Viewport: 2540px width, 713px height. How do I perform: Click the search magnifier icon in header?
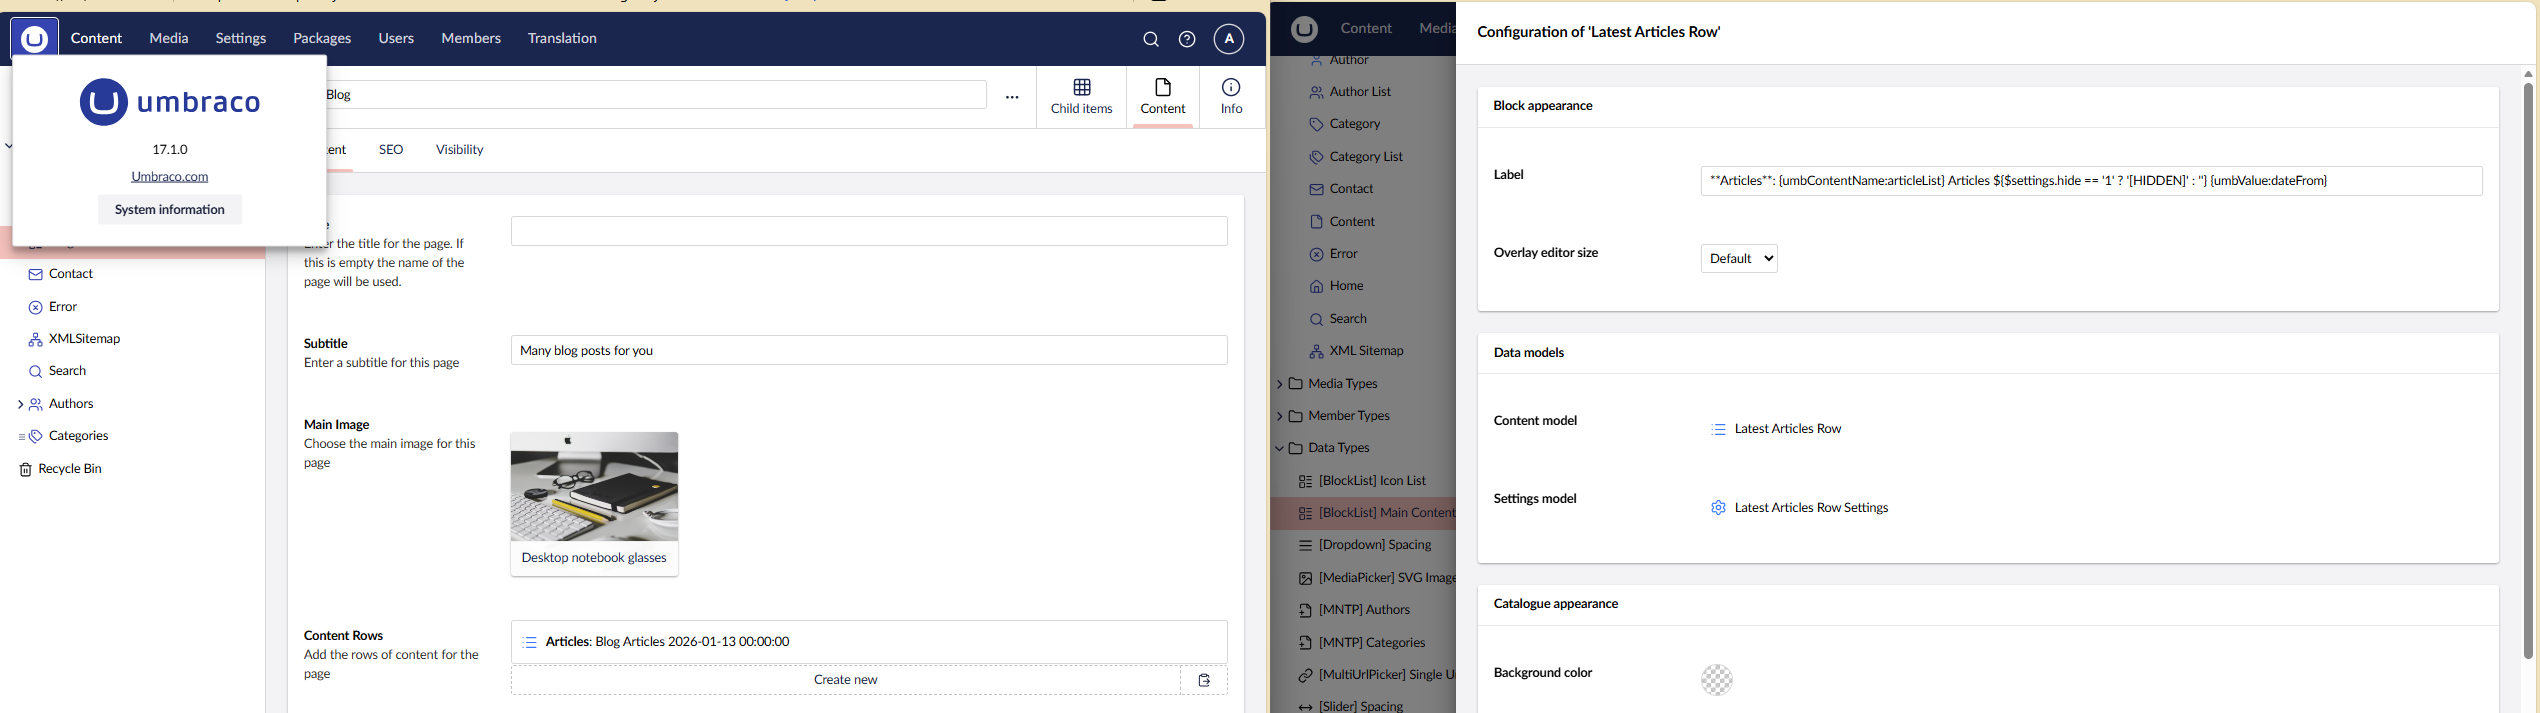click(1151, 39)
